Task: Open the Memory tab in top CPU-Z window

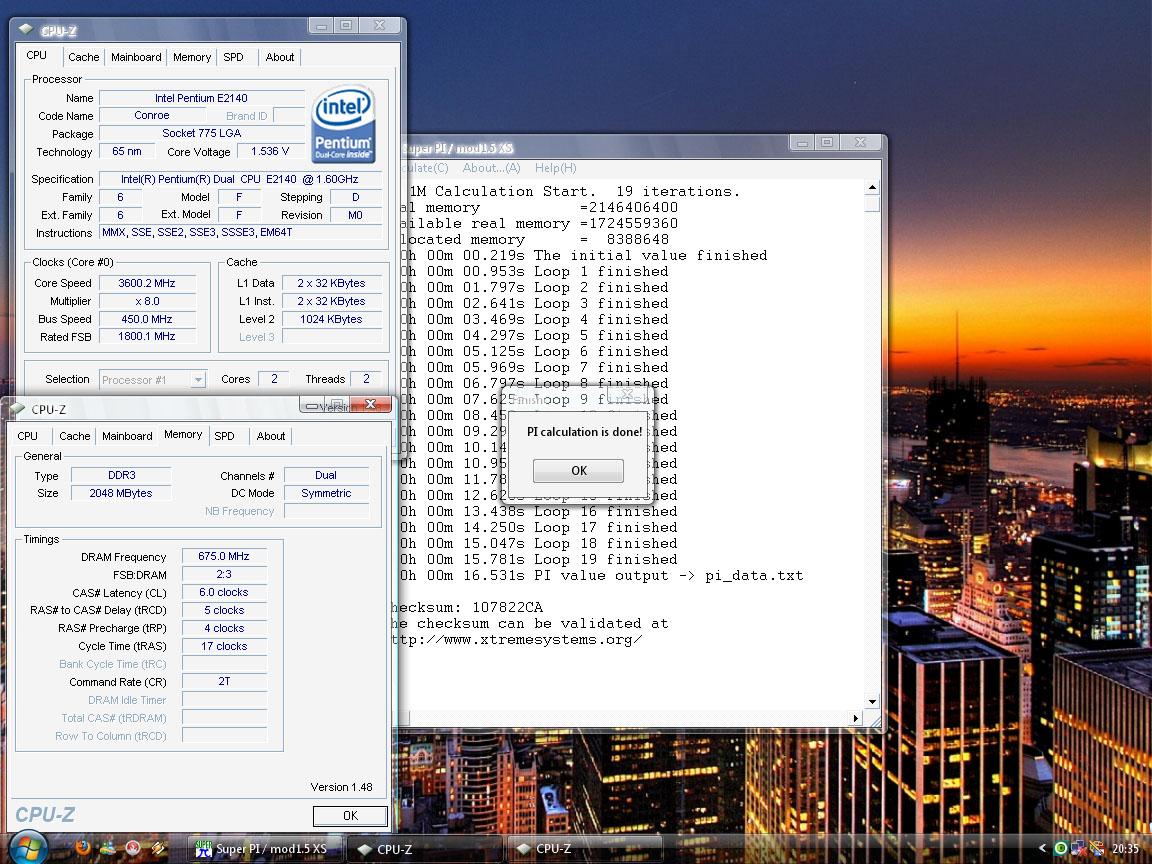Action: coord(192,57)
